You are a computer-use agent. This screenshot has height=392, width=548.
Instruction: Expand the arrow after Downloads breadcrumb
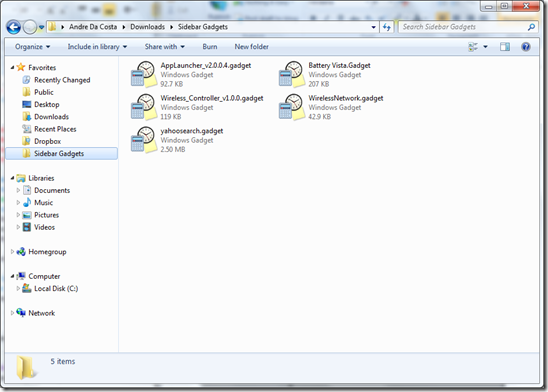pyautogui.click(x=171, y=27)
